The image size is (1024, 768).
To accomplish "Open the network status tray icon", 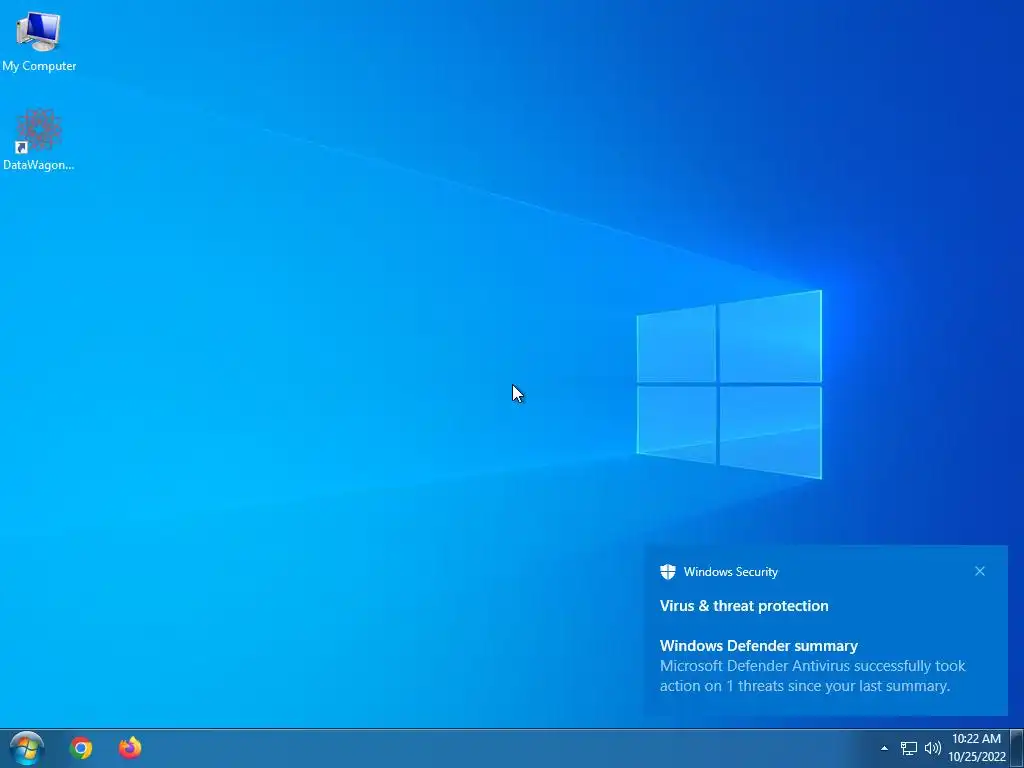I will click(909, 748).
